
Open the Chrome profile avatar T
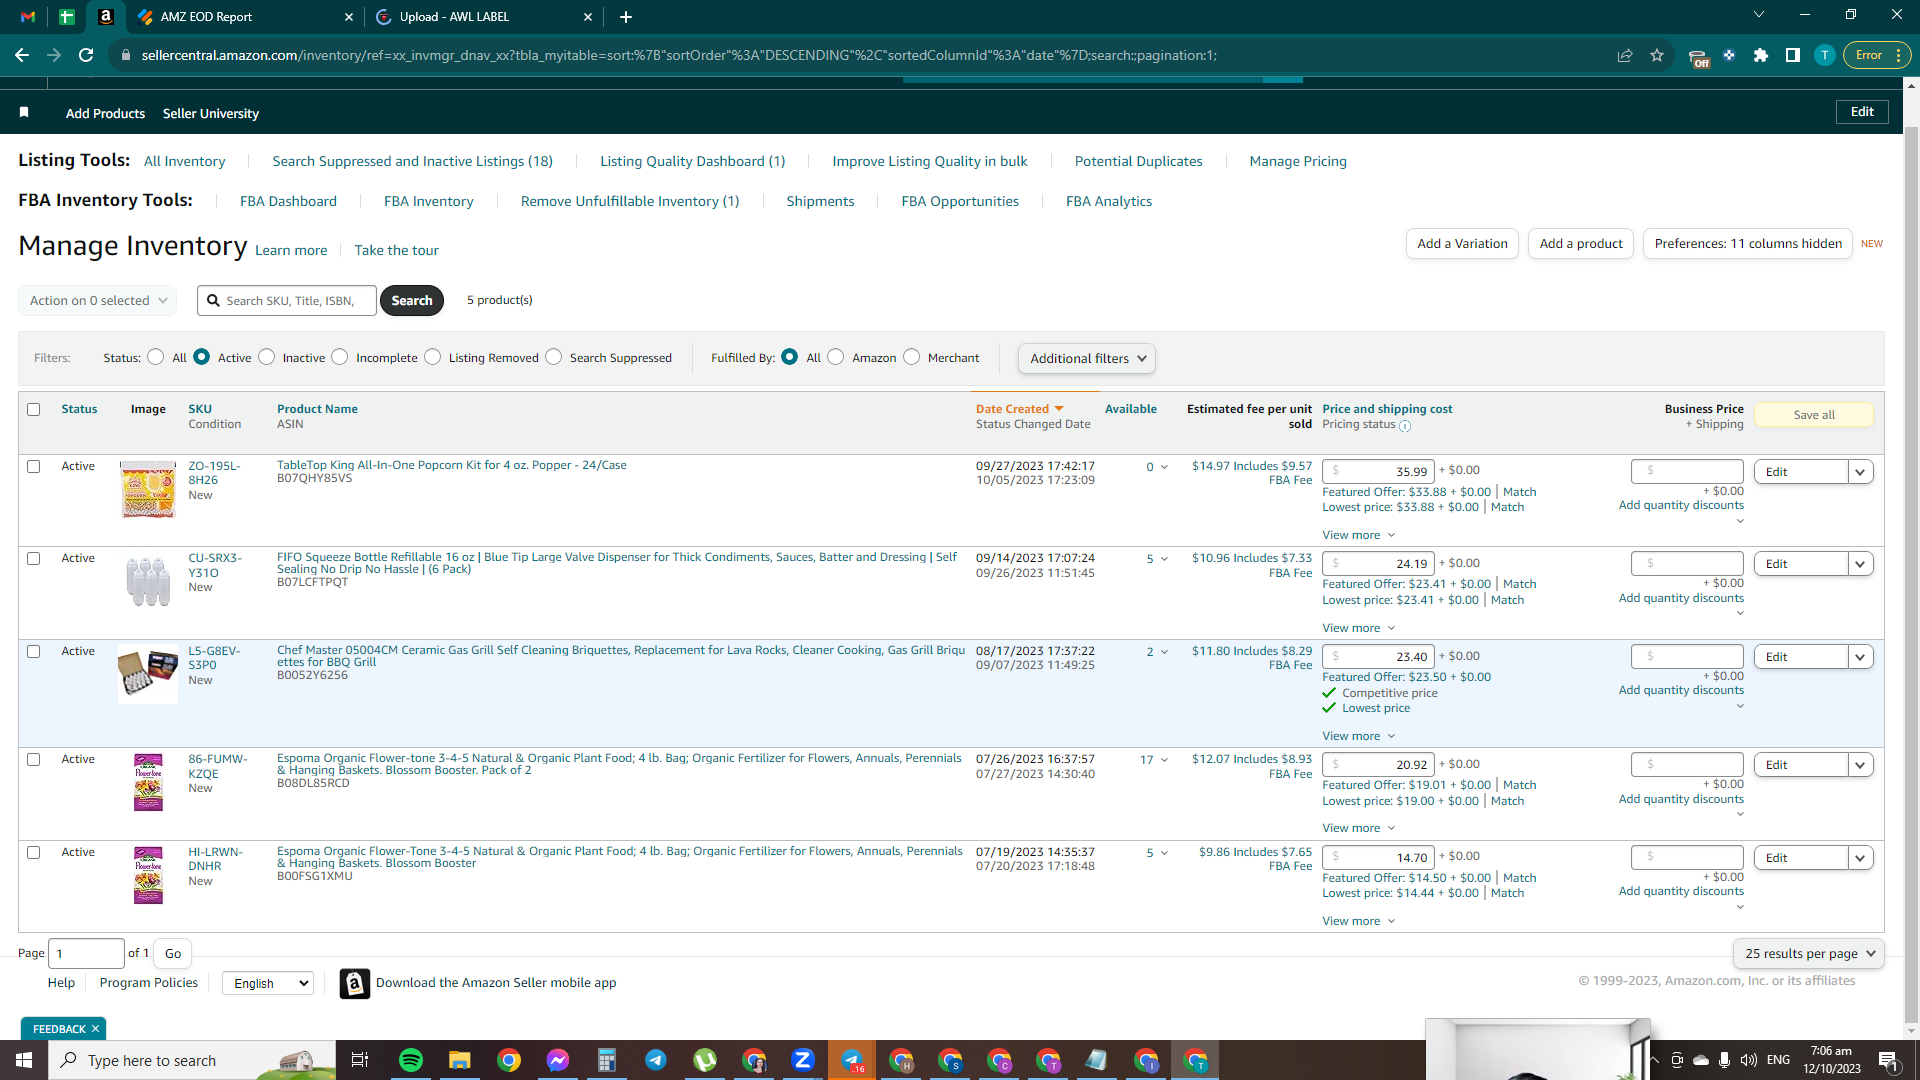coord(1825,55)
